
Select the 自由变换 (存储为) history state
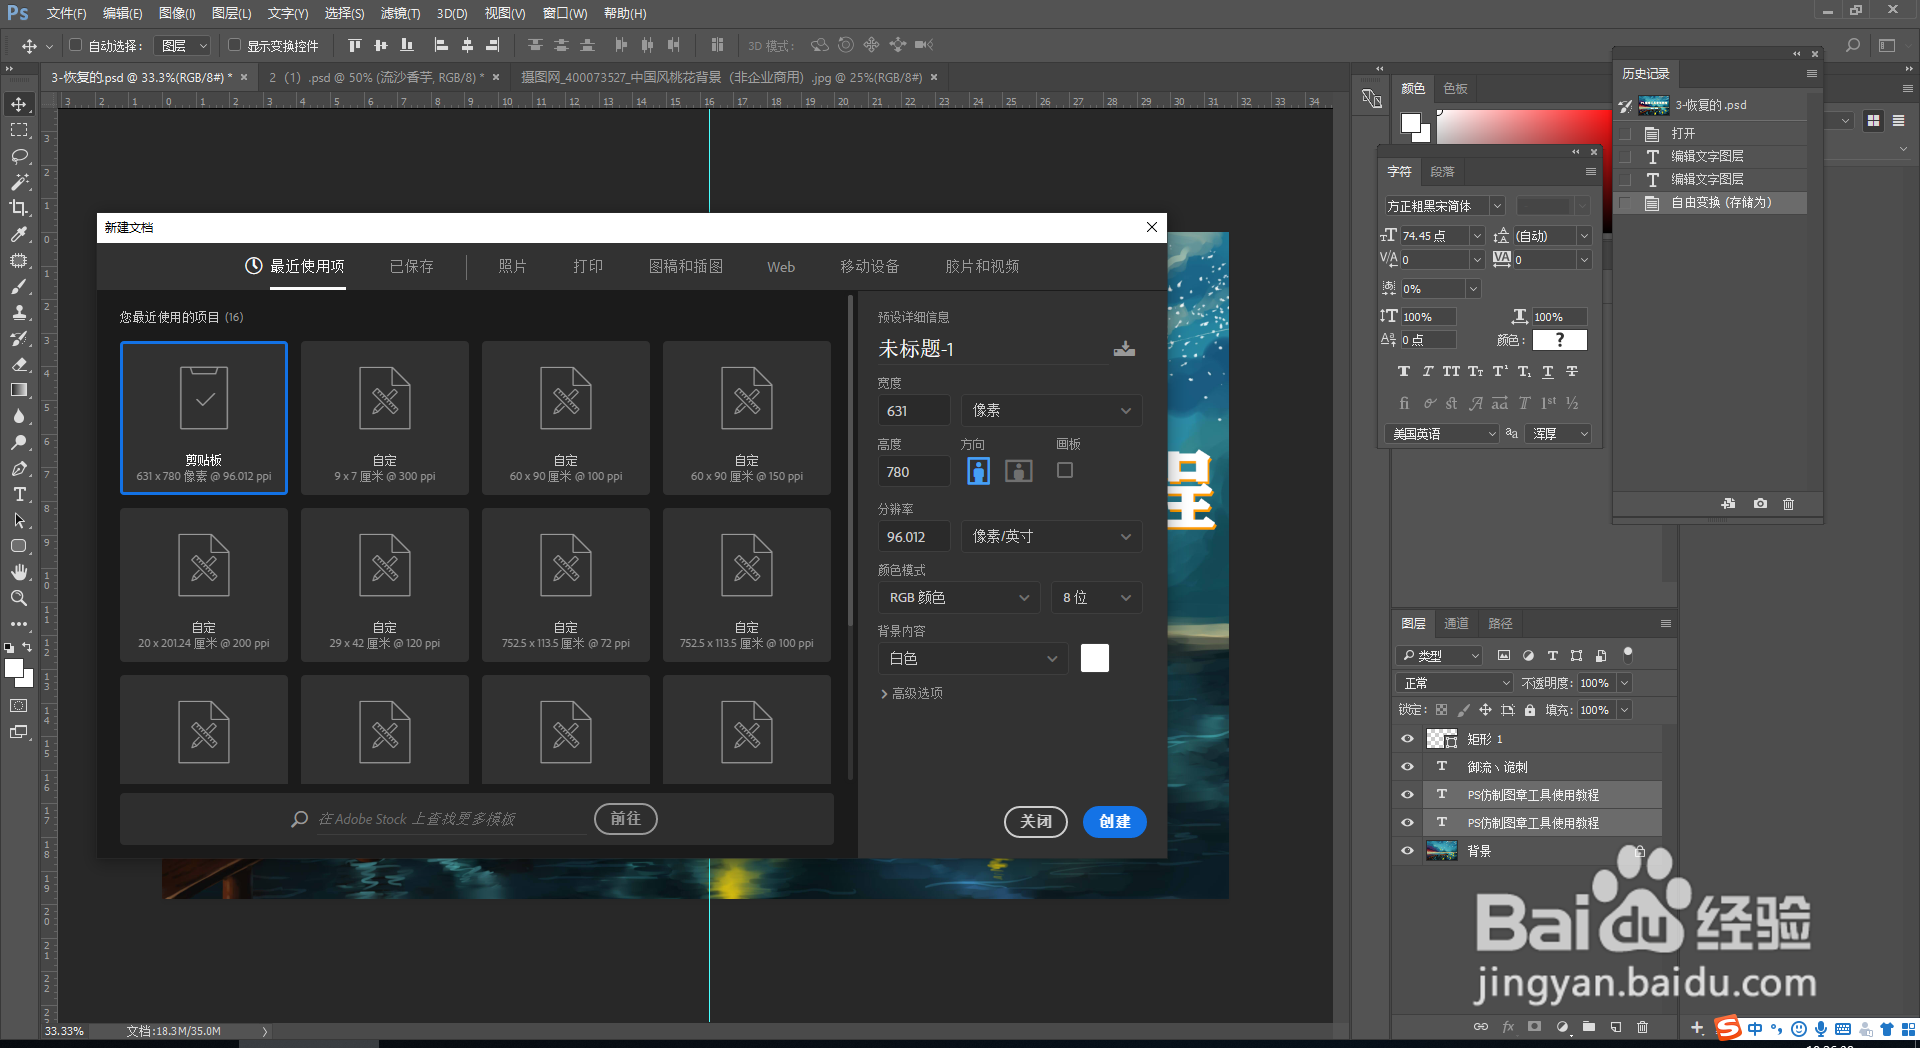click(x=1709, y=203)
